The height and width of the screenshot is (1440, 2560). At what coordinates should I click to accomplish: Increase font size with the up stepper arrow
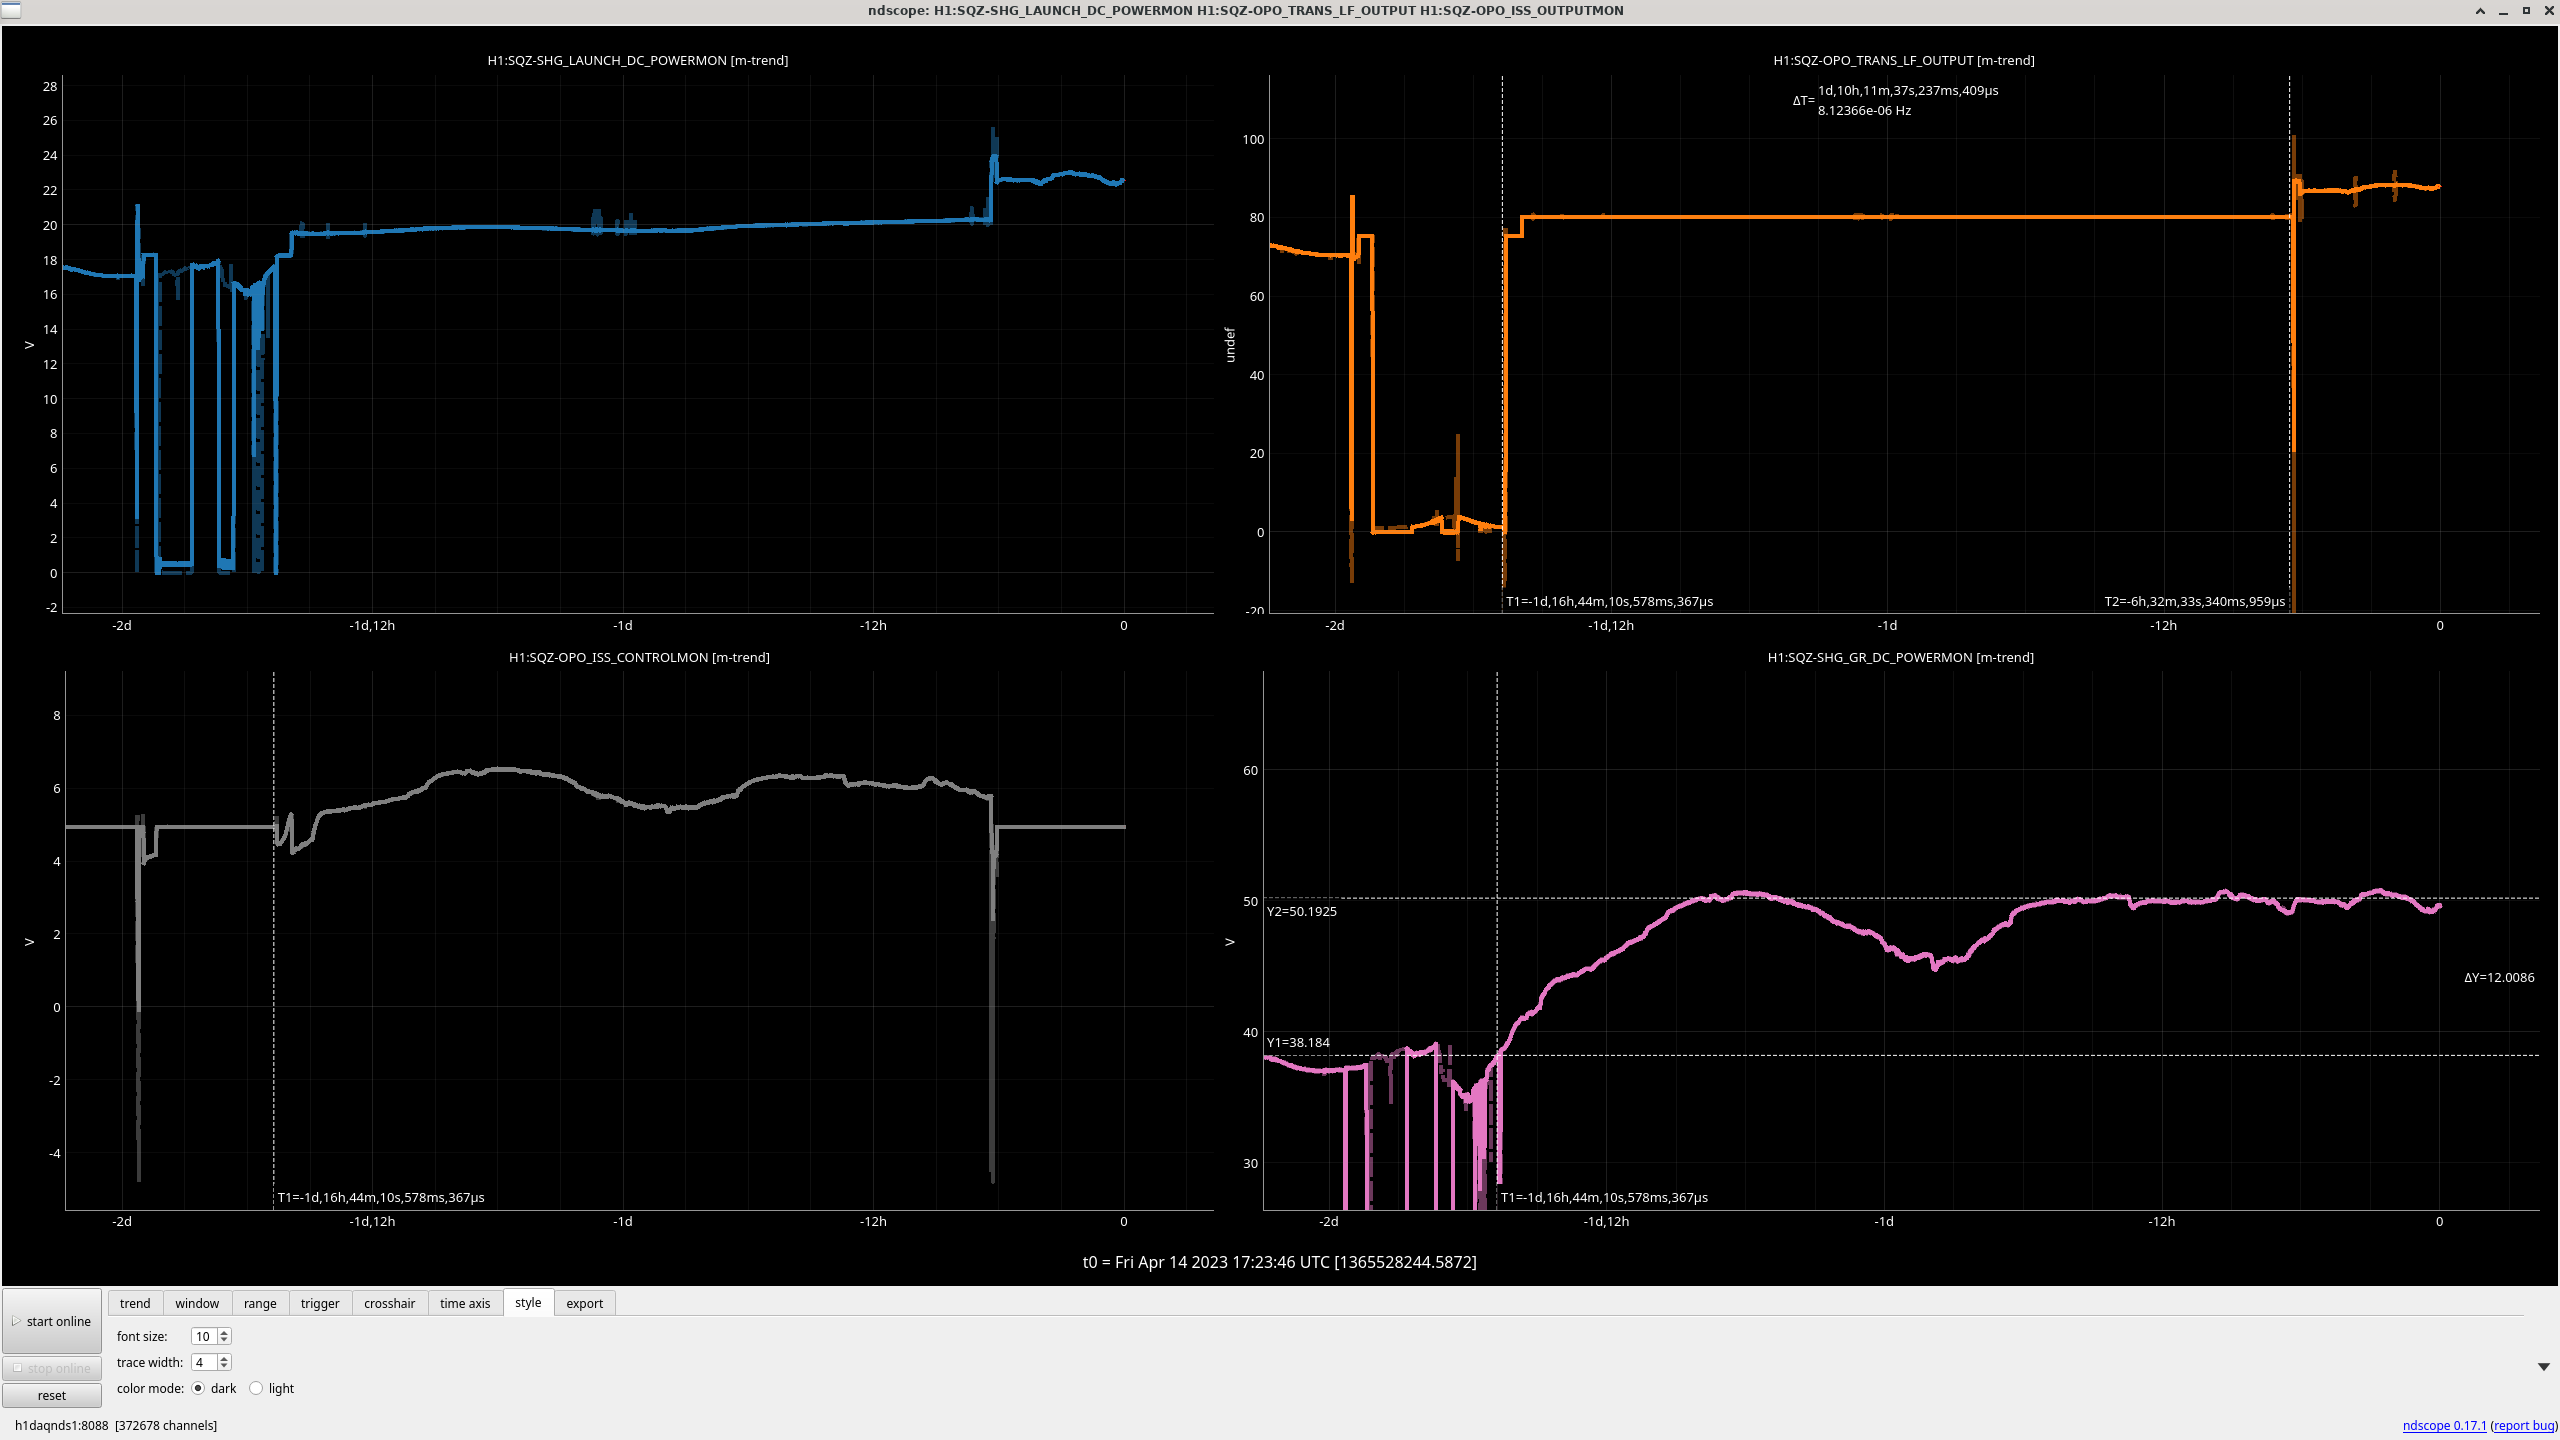224,1332
